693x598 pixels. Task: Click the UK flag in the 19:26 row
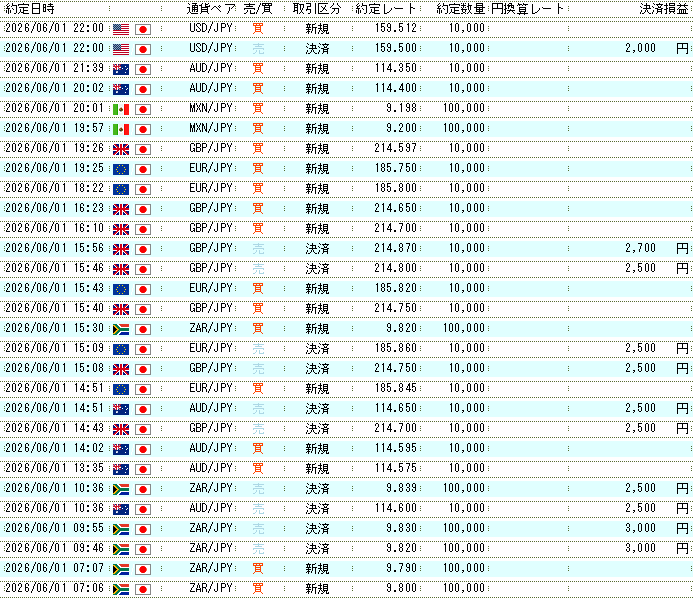click(121, 149)
